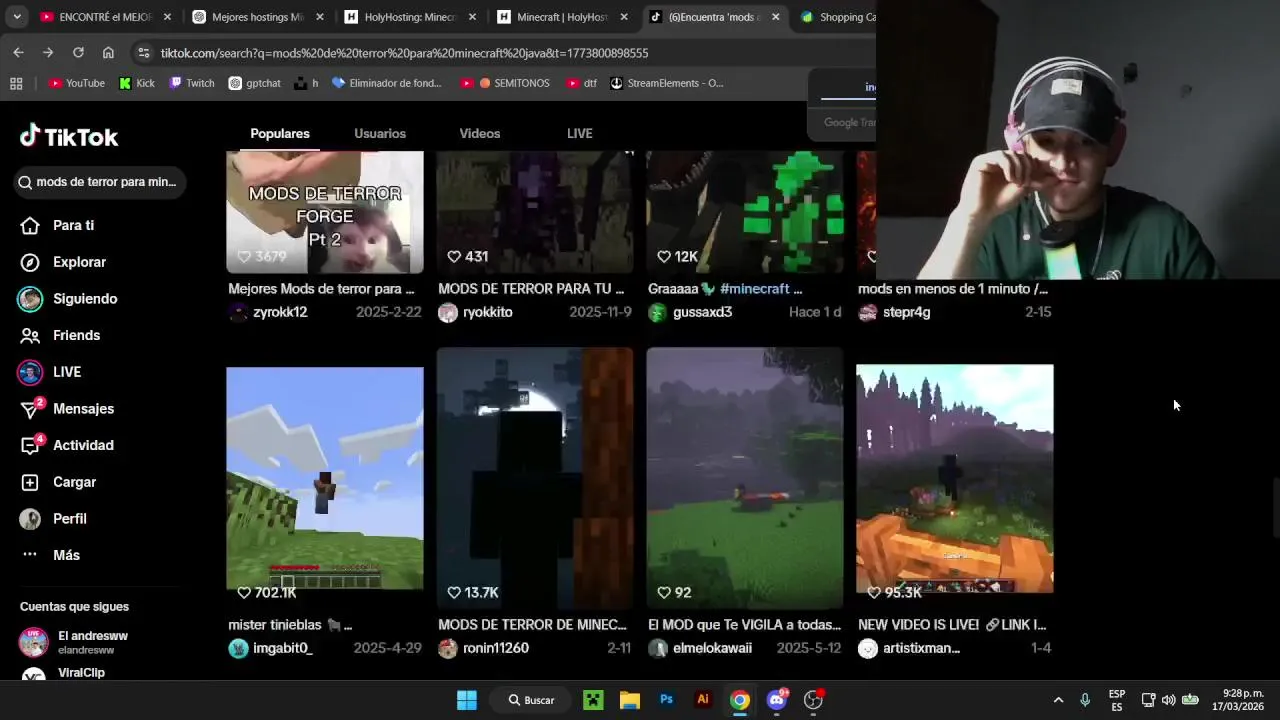Viewport: 1280px width, 720px height.
Task: Switch to the Shopping Ca browser tab
Action: [836, 17]
